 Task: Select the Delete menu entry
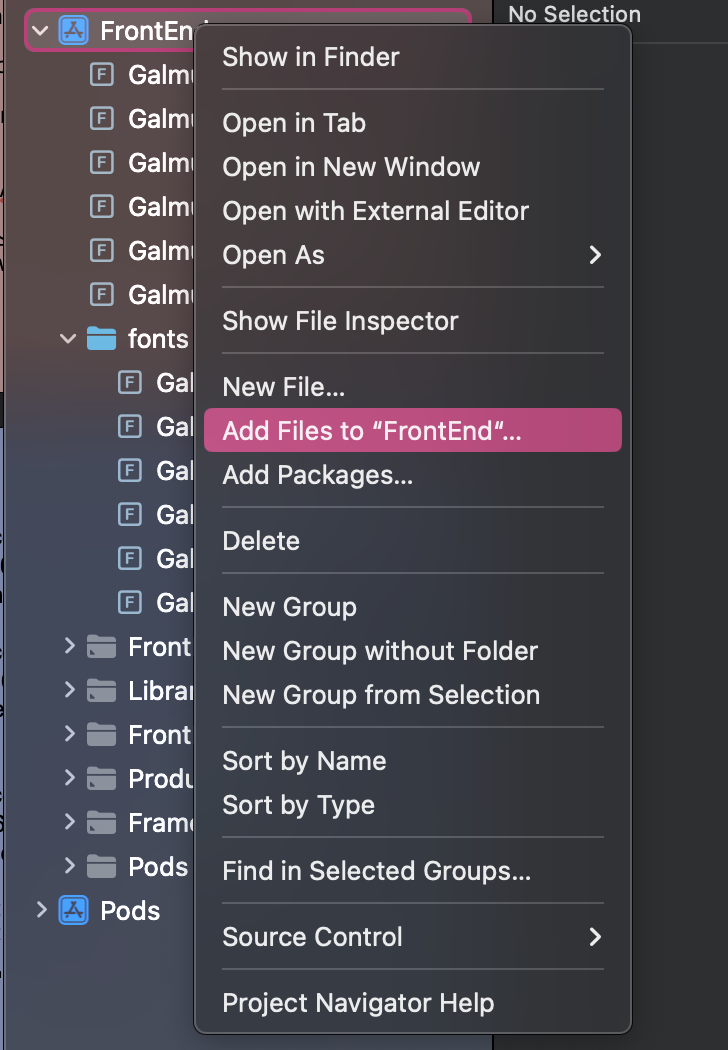pyautogui.click(x=261, y=541)
